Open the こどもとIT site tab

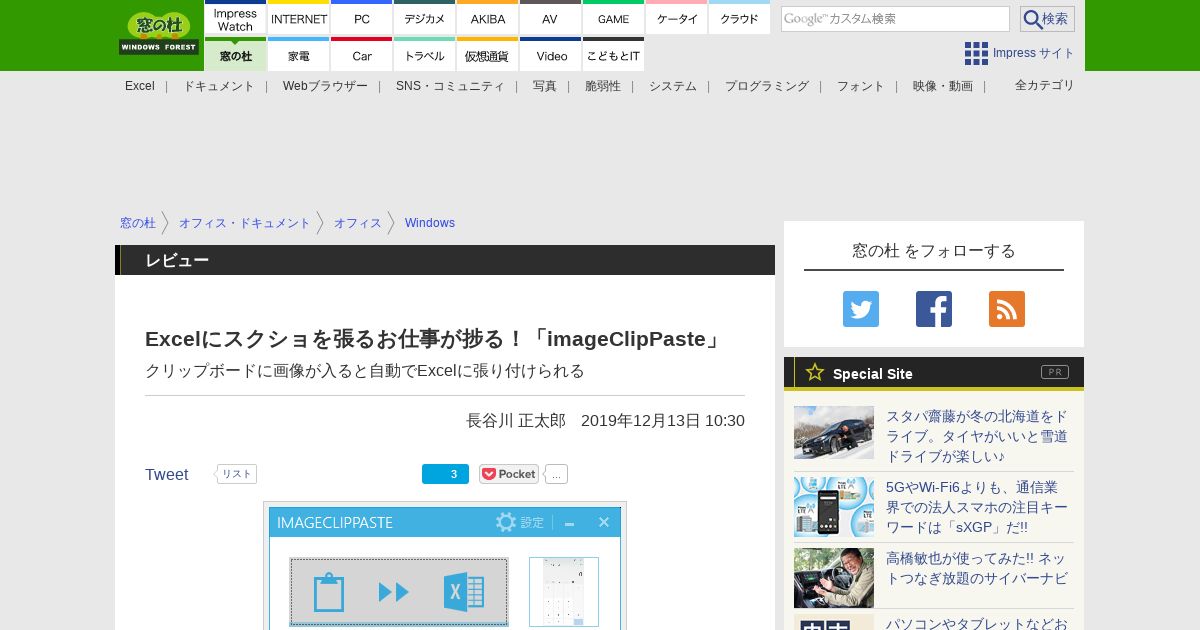[x=613, y=54]
